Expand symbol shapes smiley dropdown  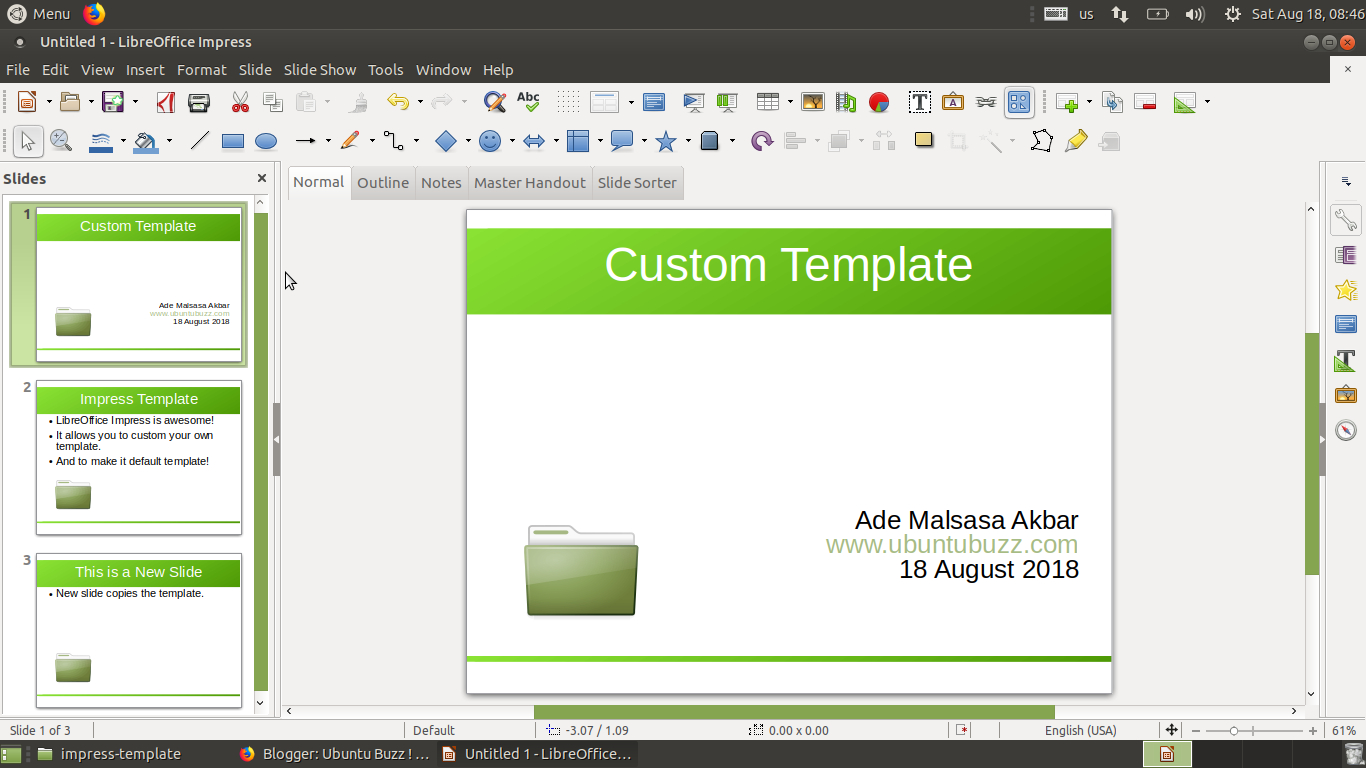[x=512, y=141]
